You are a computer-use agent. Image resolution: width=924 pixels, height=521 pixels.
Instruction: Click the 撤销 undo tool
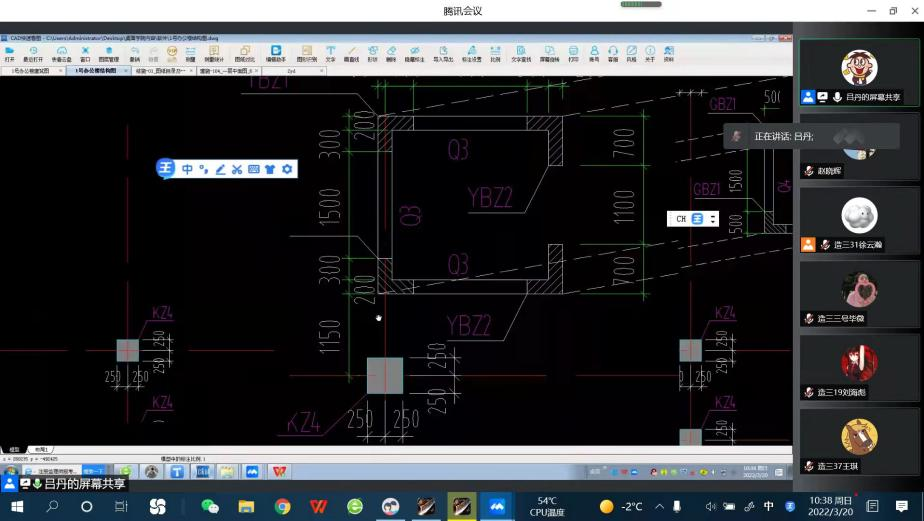135,54
